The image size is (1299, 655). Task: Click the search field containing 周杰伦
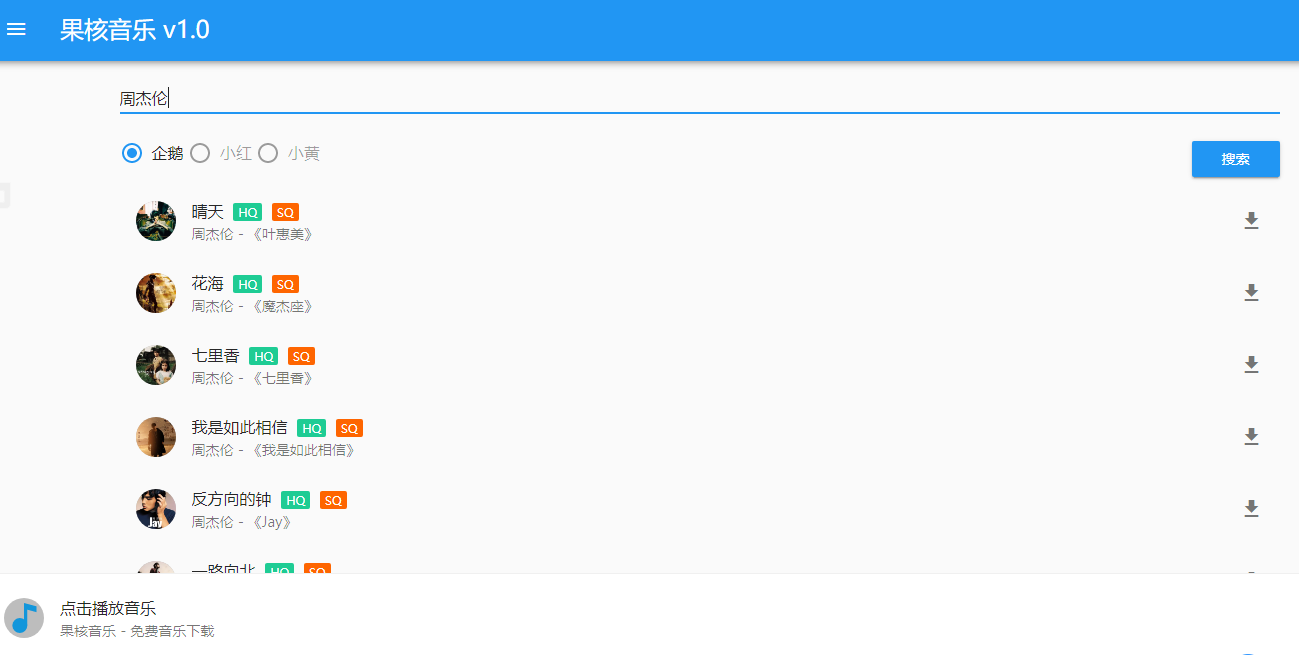point(700,98)
